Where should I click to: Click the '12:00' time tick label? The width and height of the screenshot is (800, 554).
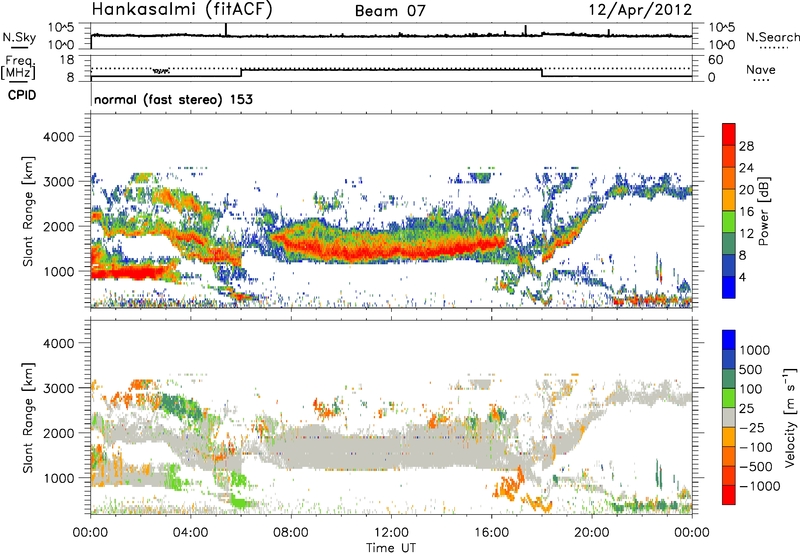(x=391, y=533)
